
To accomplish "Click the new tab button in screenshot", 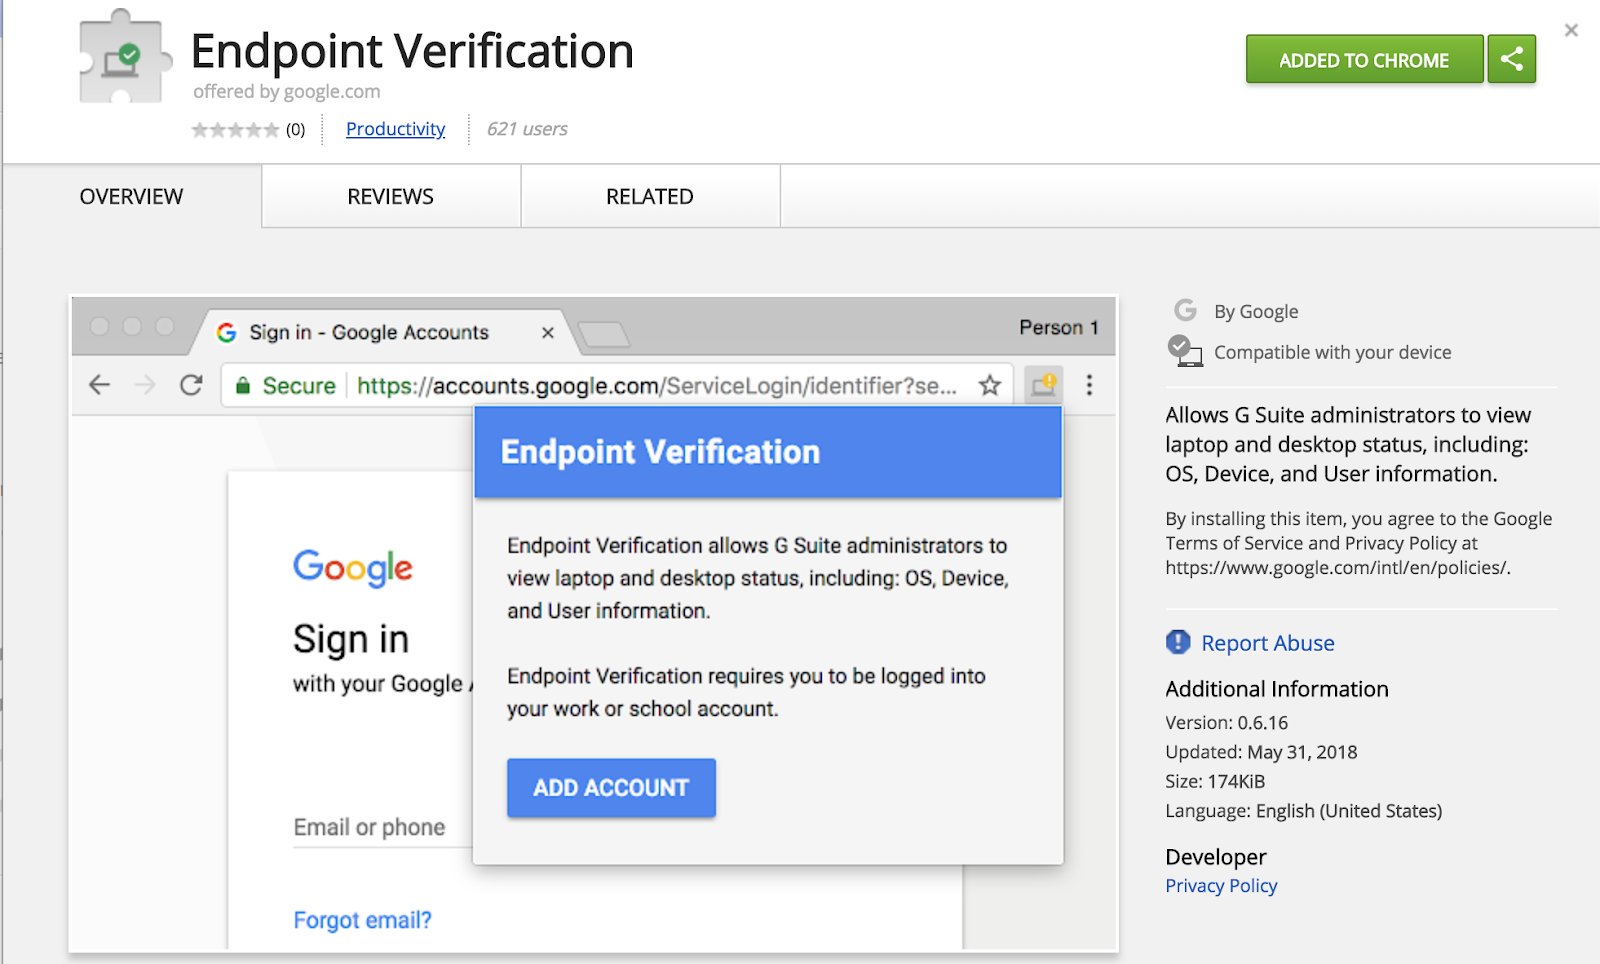I will [x=604, y=334].
